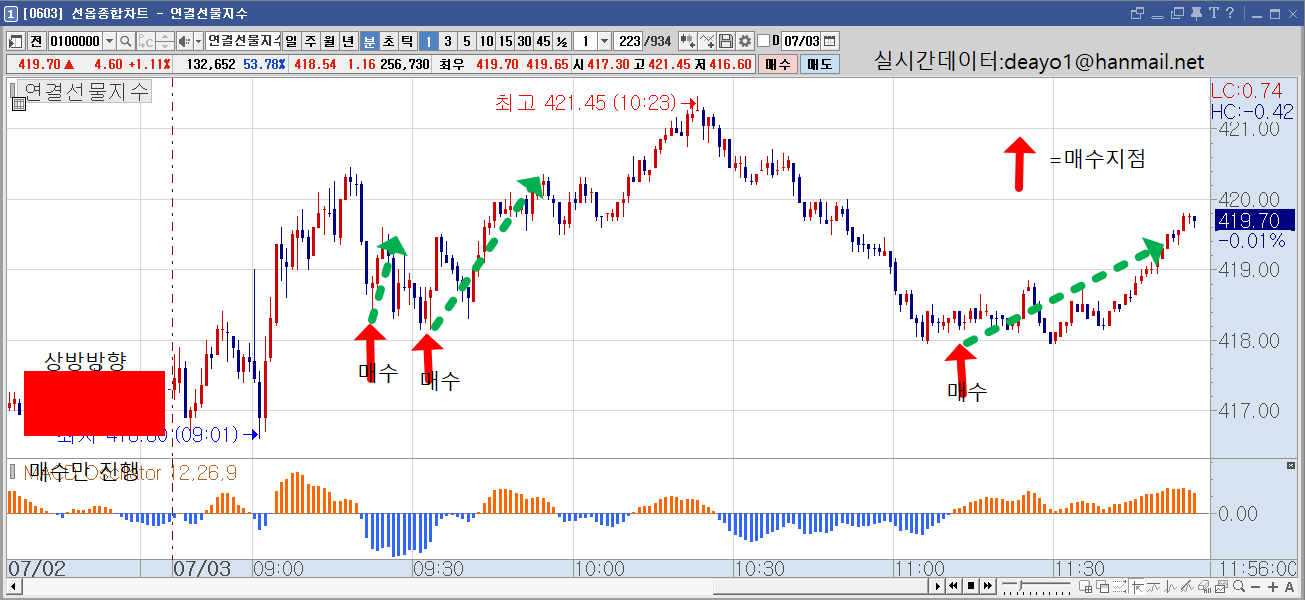The image size is (1305, 600).
Task: Click the magnifier search icon beside code 0100000
Action: [126, 41]
